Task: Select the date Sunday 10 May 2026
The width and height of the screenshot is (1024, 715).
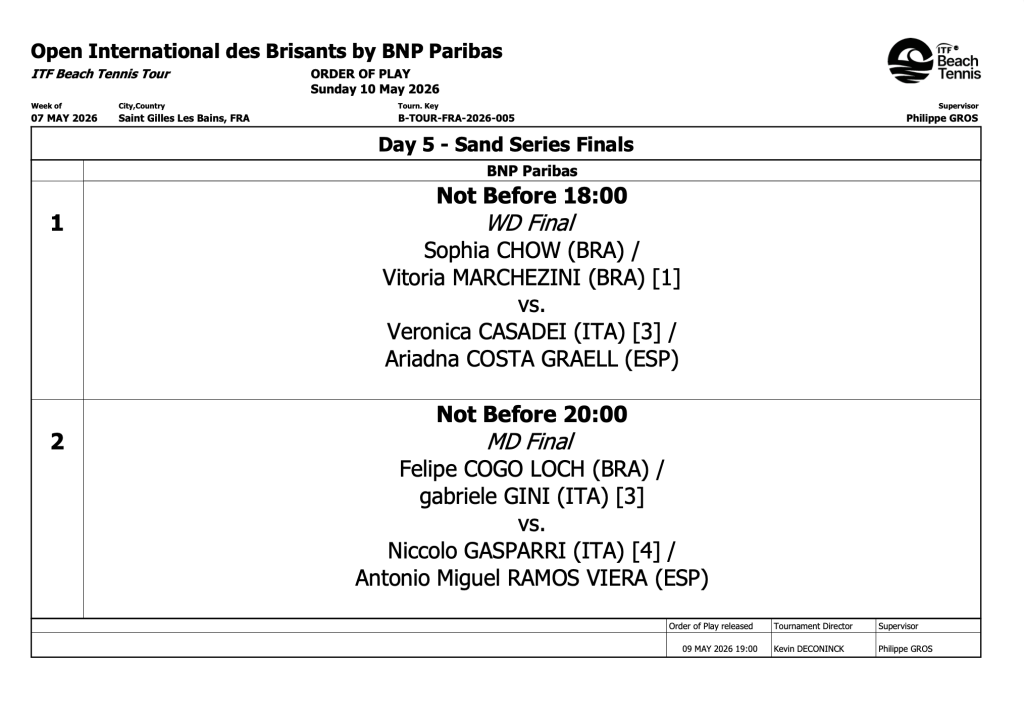Action: (375, 89)
